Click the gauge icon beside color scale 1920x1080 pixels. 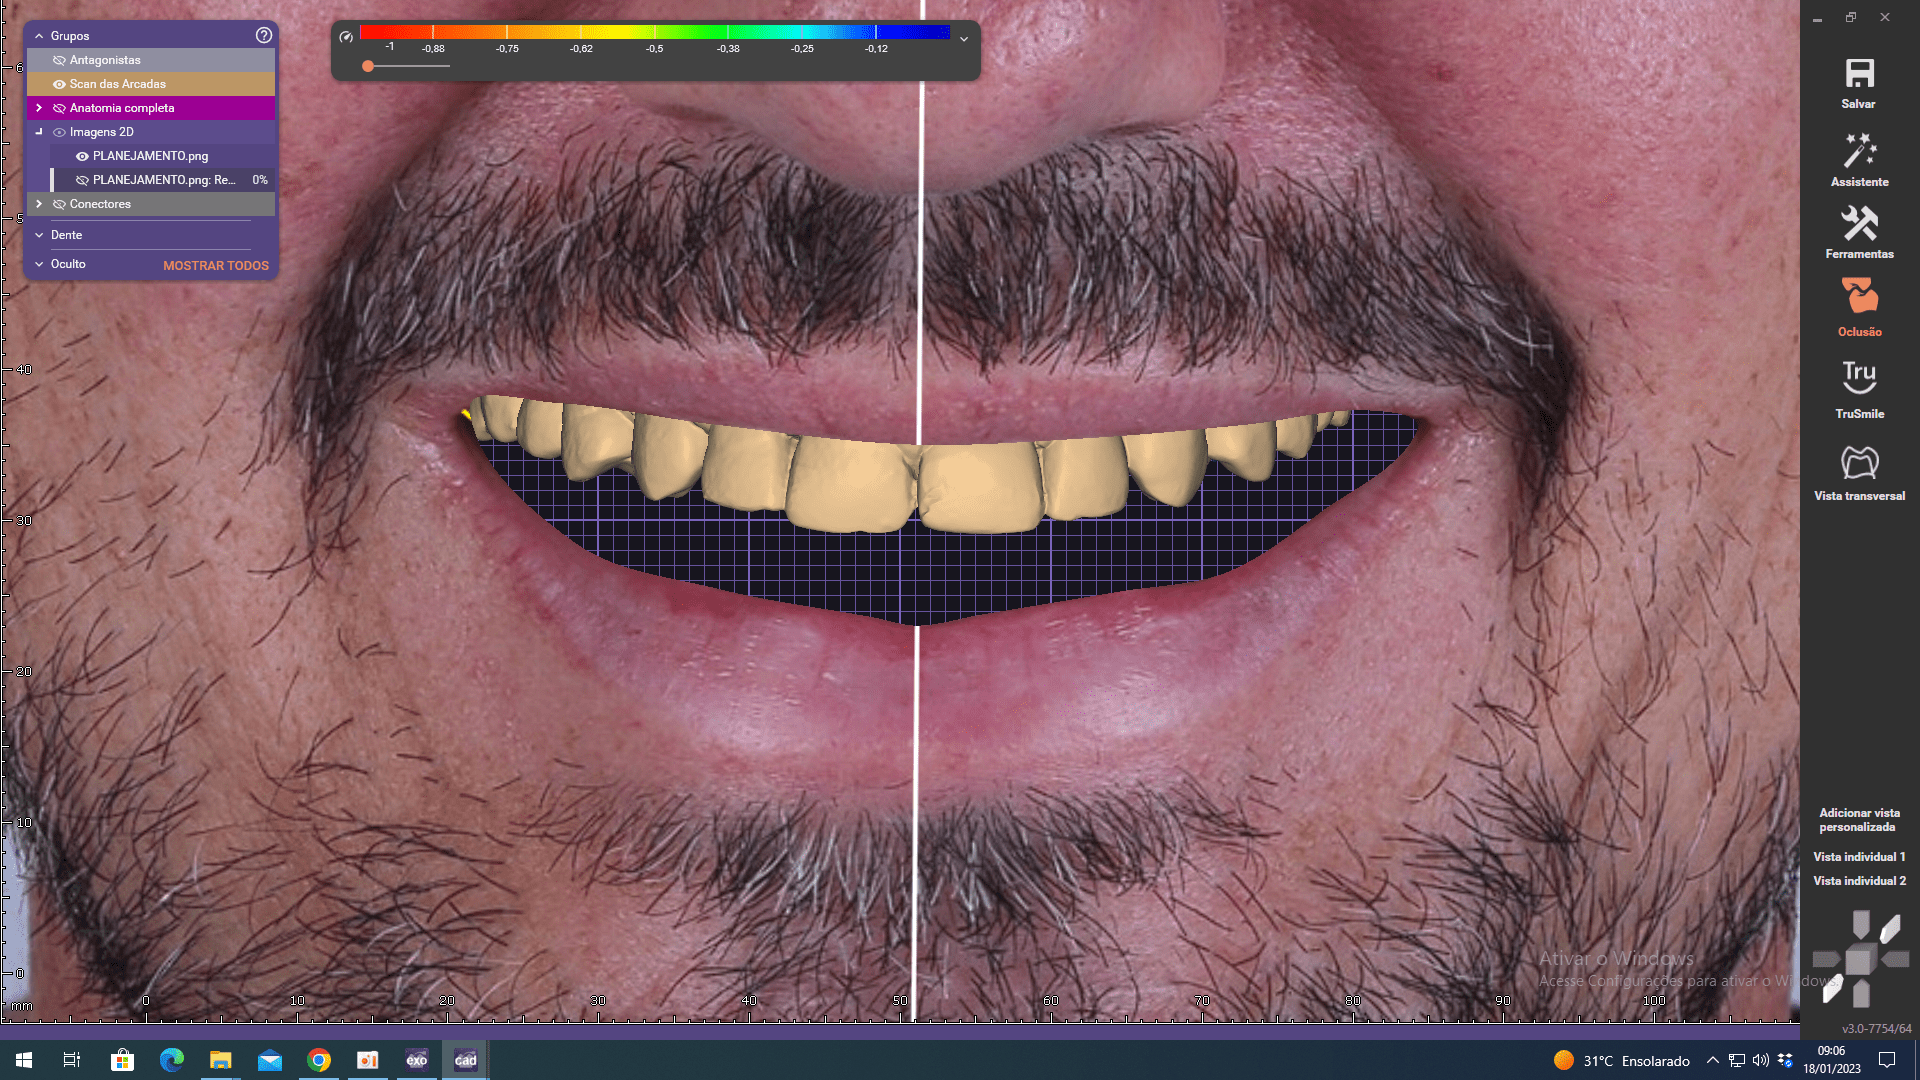point(346,37)
